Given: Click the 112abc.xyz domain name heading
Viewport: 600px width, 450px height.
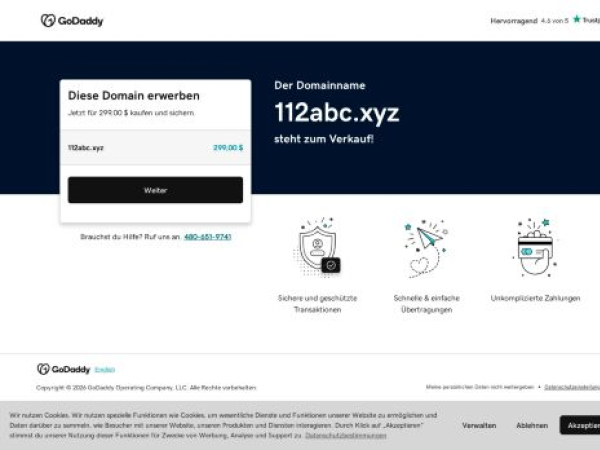Looking at the screenshot, I should click(336, 113).
